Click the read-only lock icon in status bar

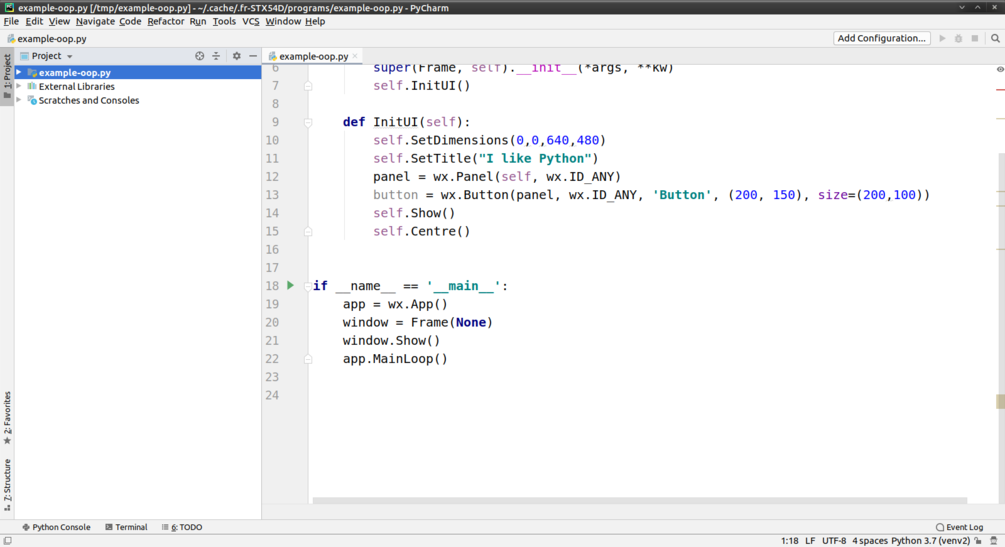click(978, 541)
